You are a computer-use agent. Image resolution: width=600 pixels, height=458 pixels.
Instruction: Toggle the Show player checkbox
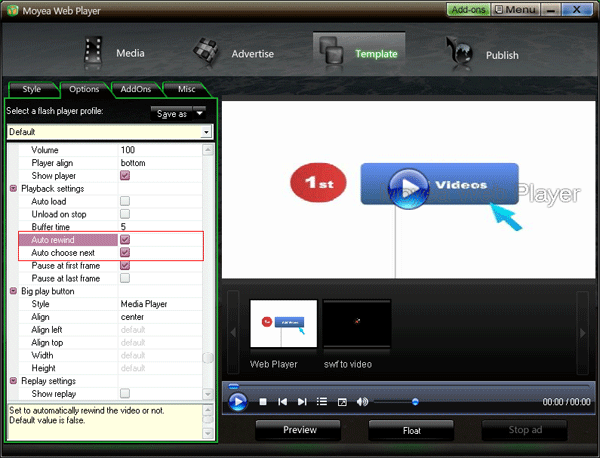tap(125, 176)
